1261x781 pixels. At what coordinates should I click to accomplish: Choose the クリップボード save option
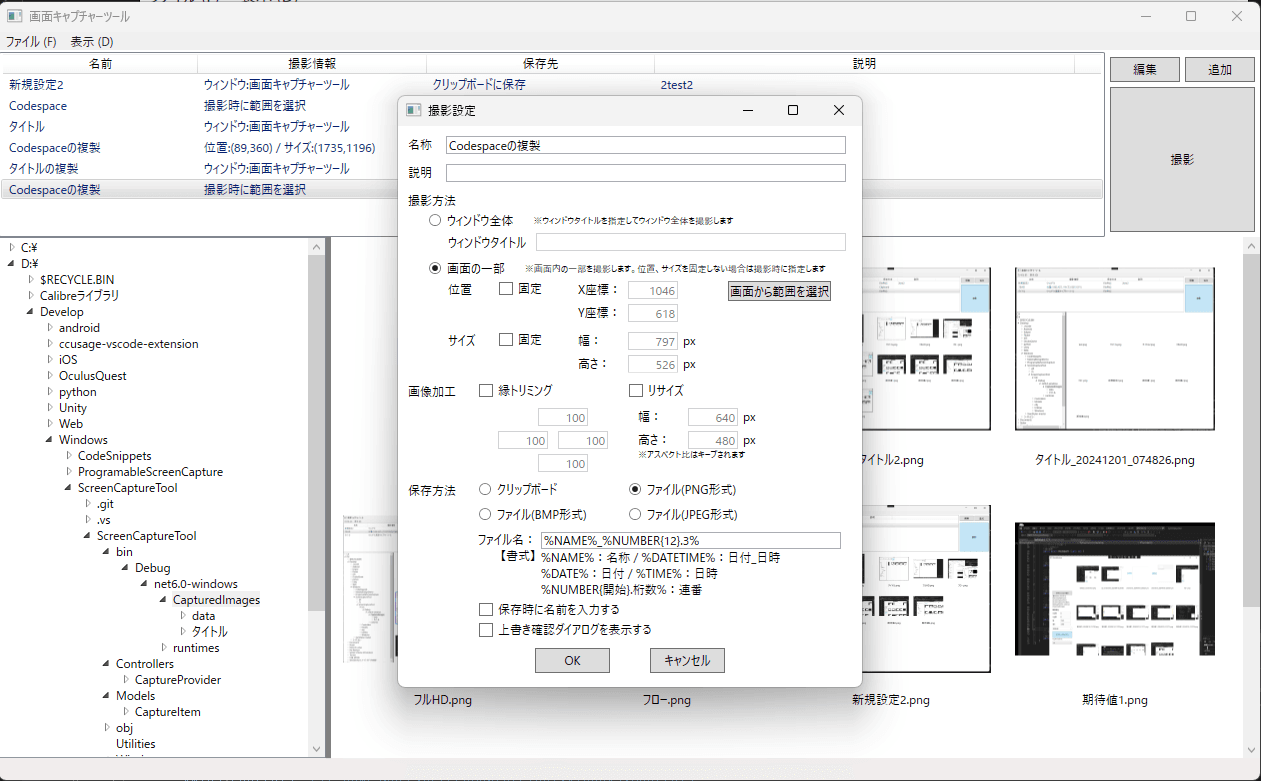[x=485, y=490]
